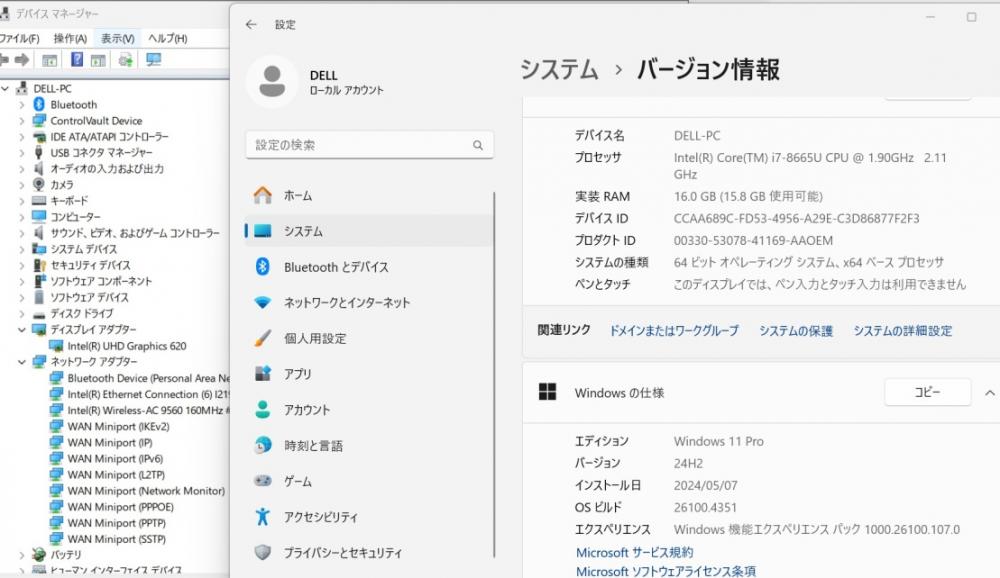
Task: Open the Microsoft サービス規約 link
Action: pyautogui.click(x=635, y=552)
